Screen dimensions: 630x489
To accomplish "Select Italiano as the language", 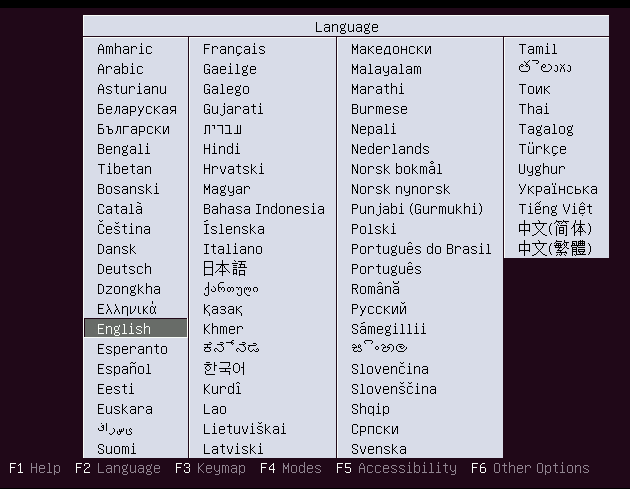I will (x=233, y=249).
